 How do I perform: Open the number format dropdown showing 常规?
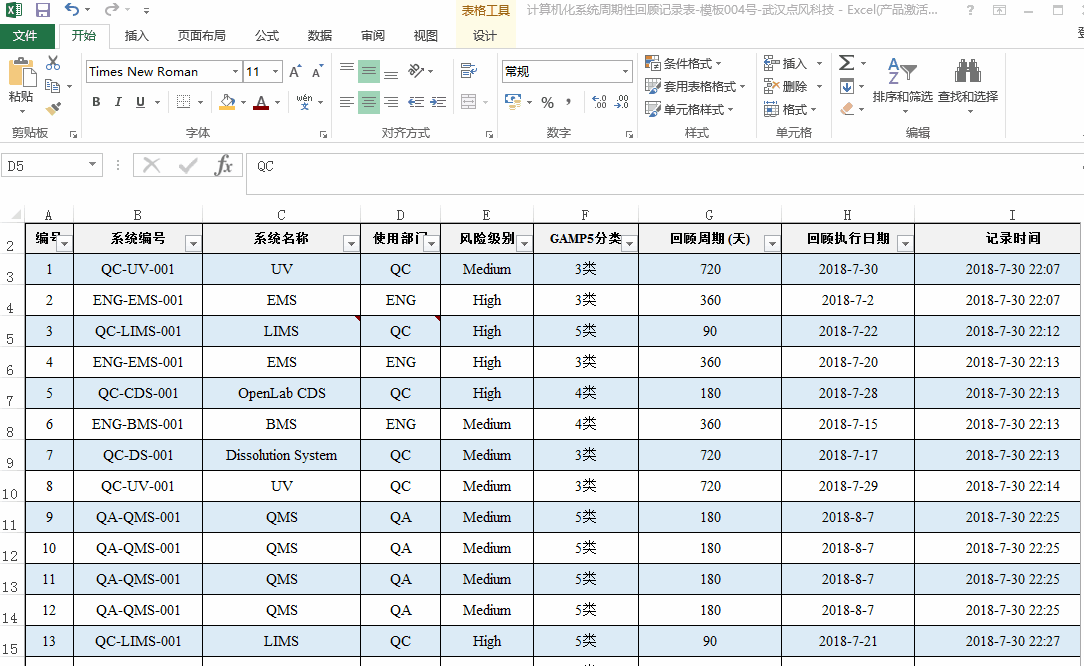point(626,71)
